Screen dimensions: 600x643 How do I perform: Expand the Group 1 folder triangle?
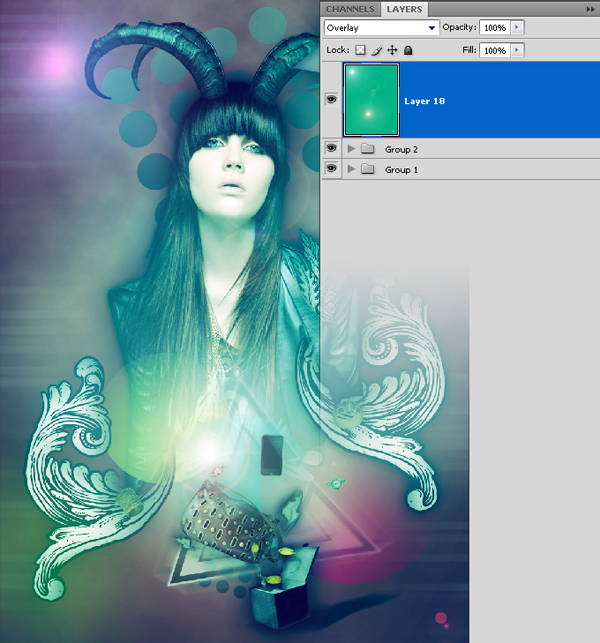tap(351, 169)
